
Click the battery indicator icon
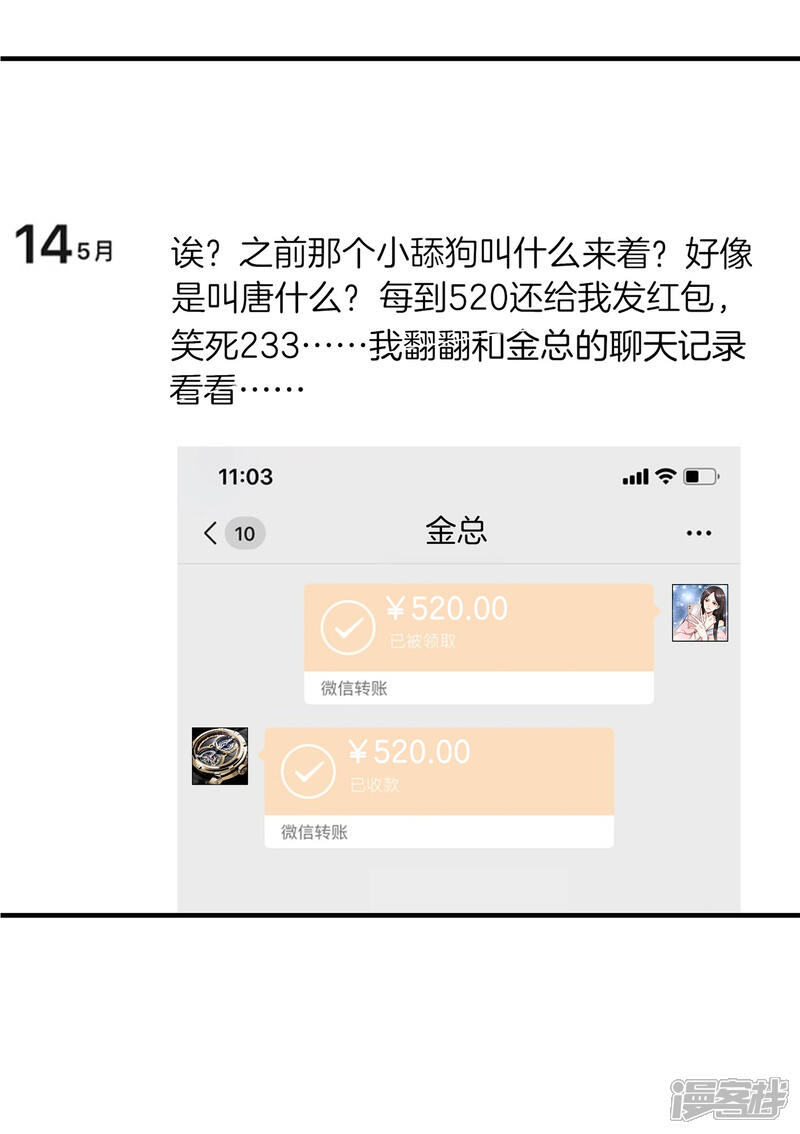(x=701, y=477)
